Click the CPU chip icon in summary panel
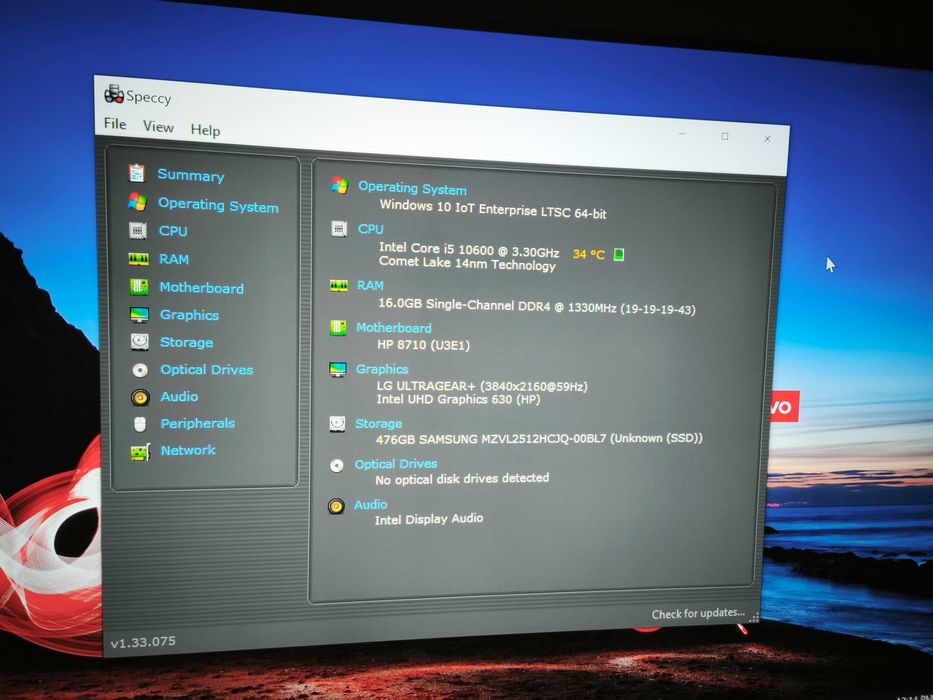933x700 pixels. [339, 229]
